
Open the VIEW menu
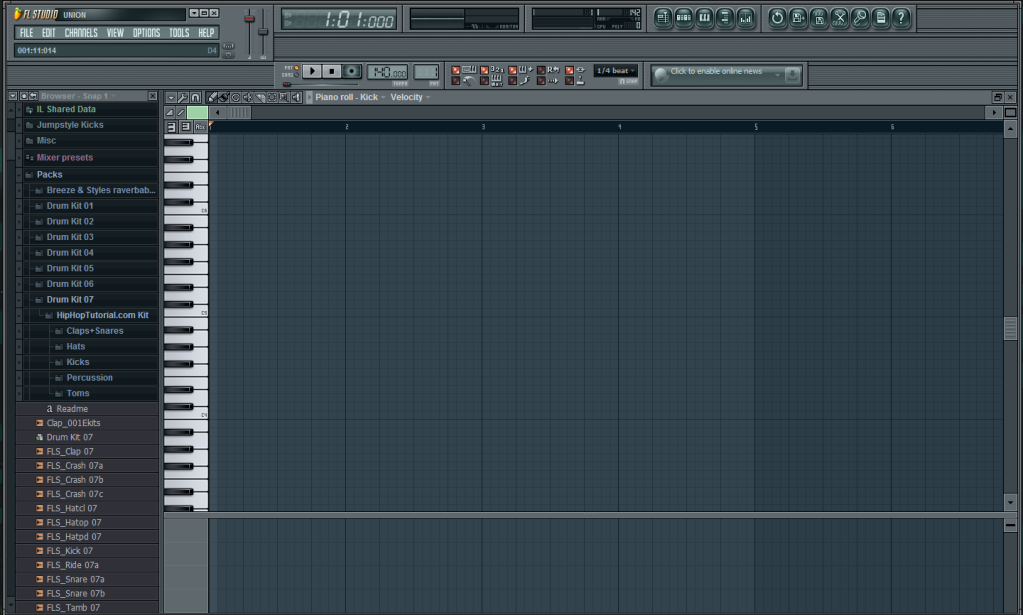click(x=115, y=33)
